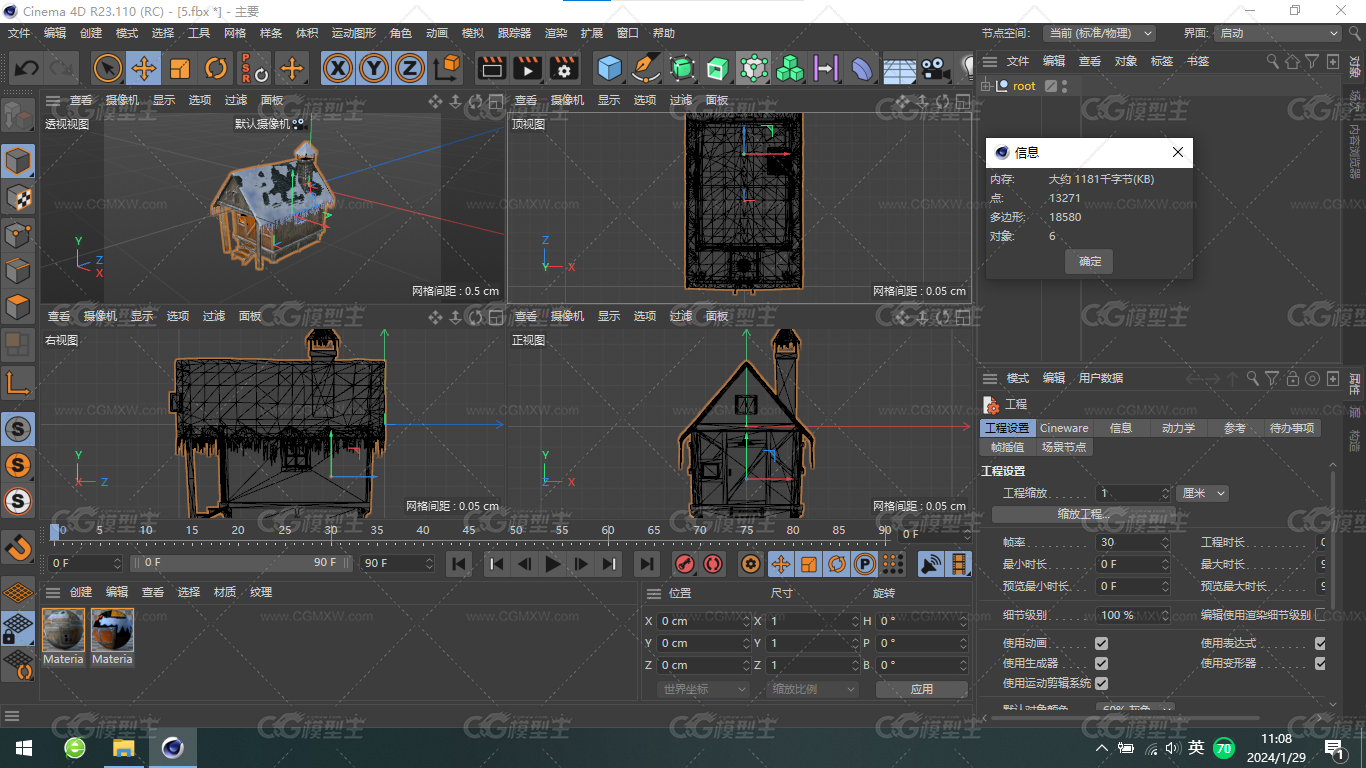The image size is (1366, 768).
Task: Click the PSR reset icon
Action: (x=254, y=68)
